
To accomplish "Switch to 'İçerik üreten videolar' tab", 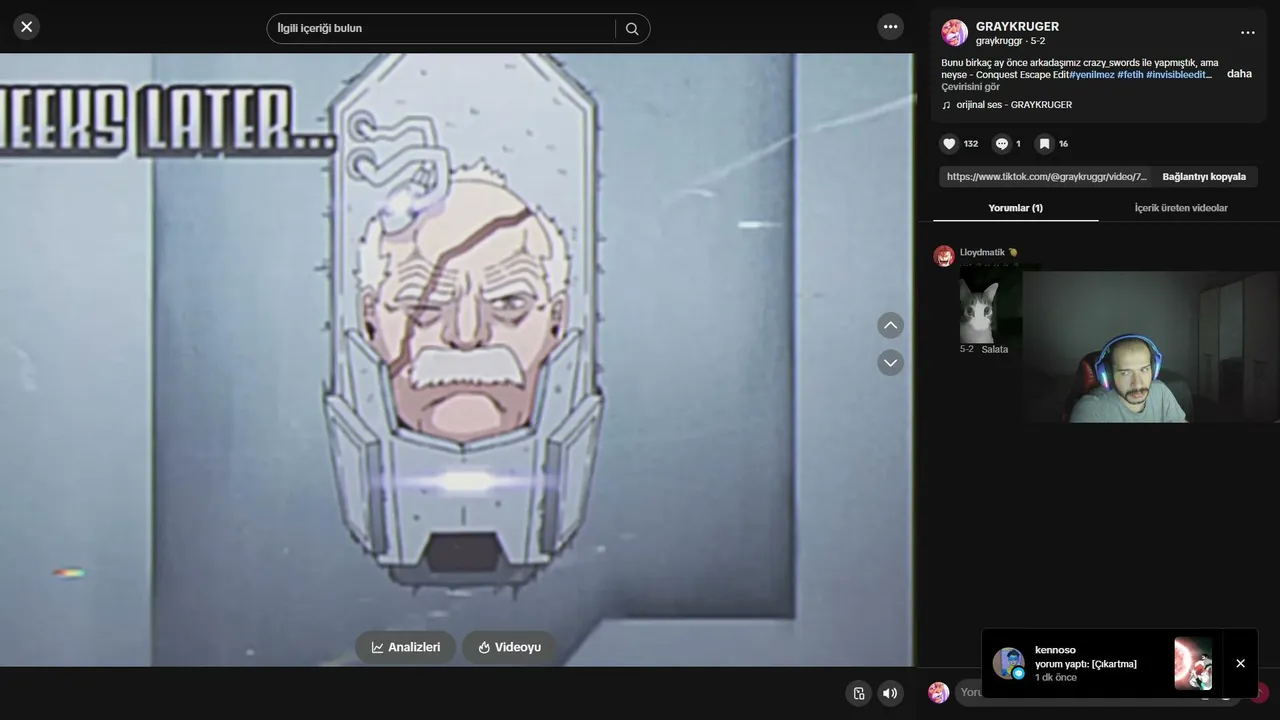I will click(x=1181, y=208).
